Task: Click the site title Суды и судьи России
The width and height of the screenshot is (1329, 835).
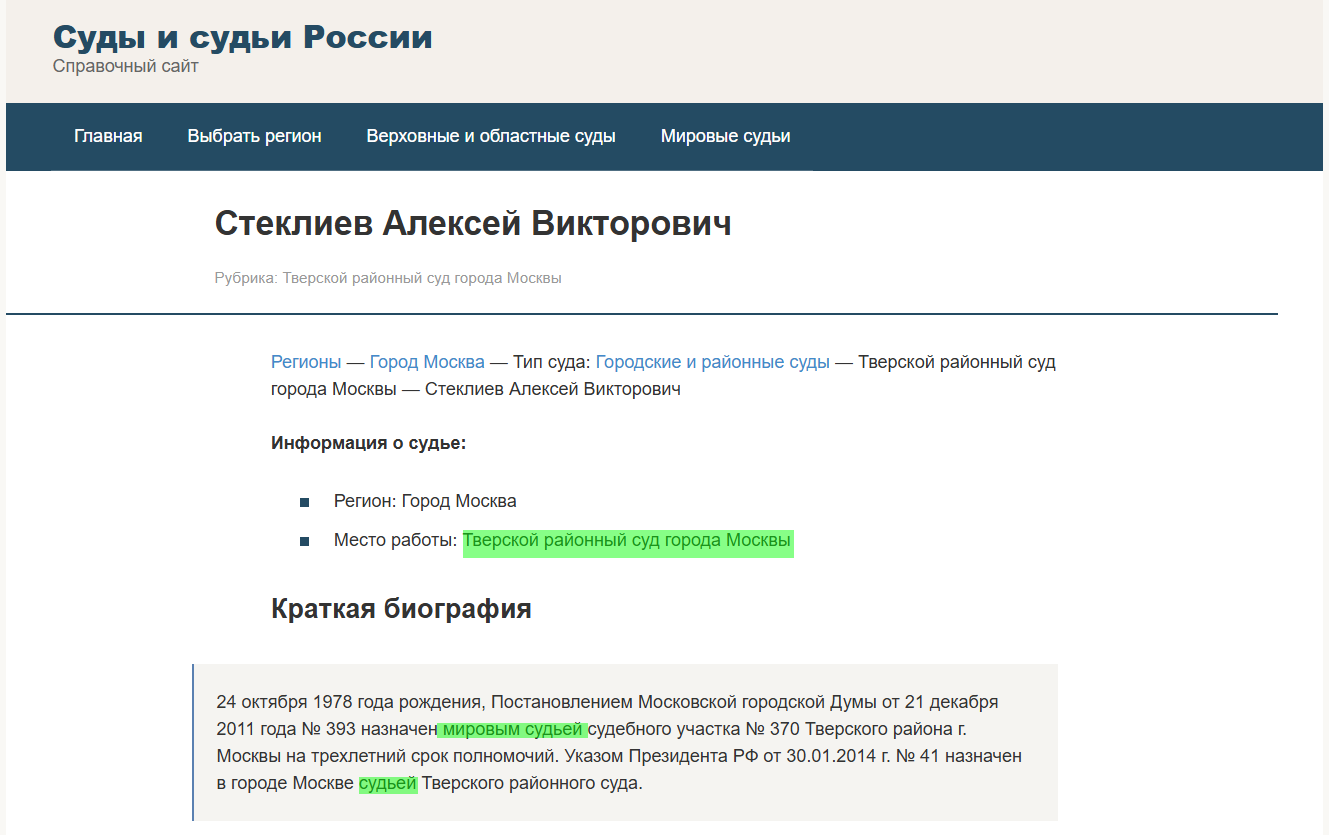Action: click(242, 36)
